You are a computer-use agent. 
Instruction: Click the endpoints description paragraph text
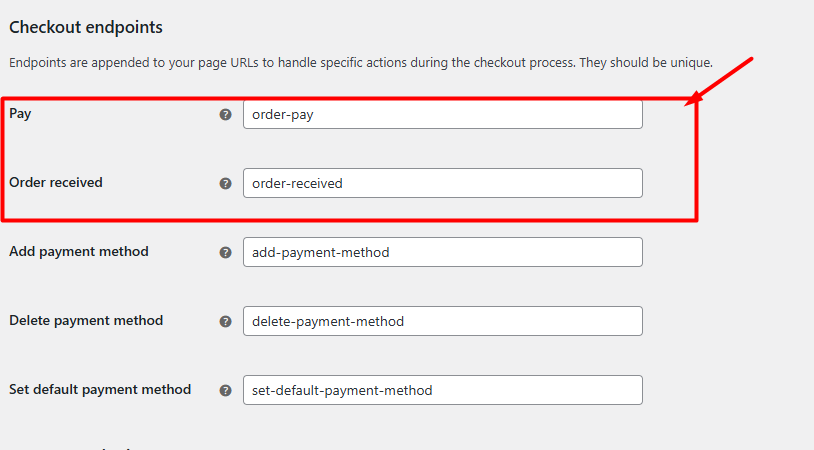pos(360,62)
